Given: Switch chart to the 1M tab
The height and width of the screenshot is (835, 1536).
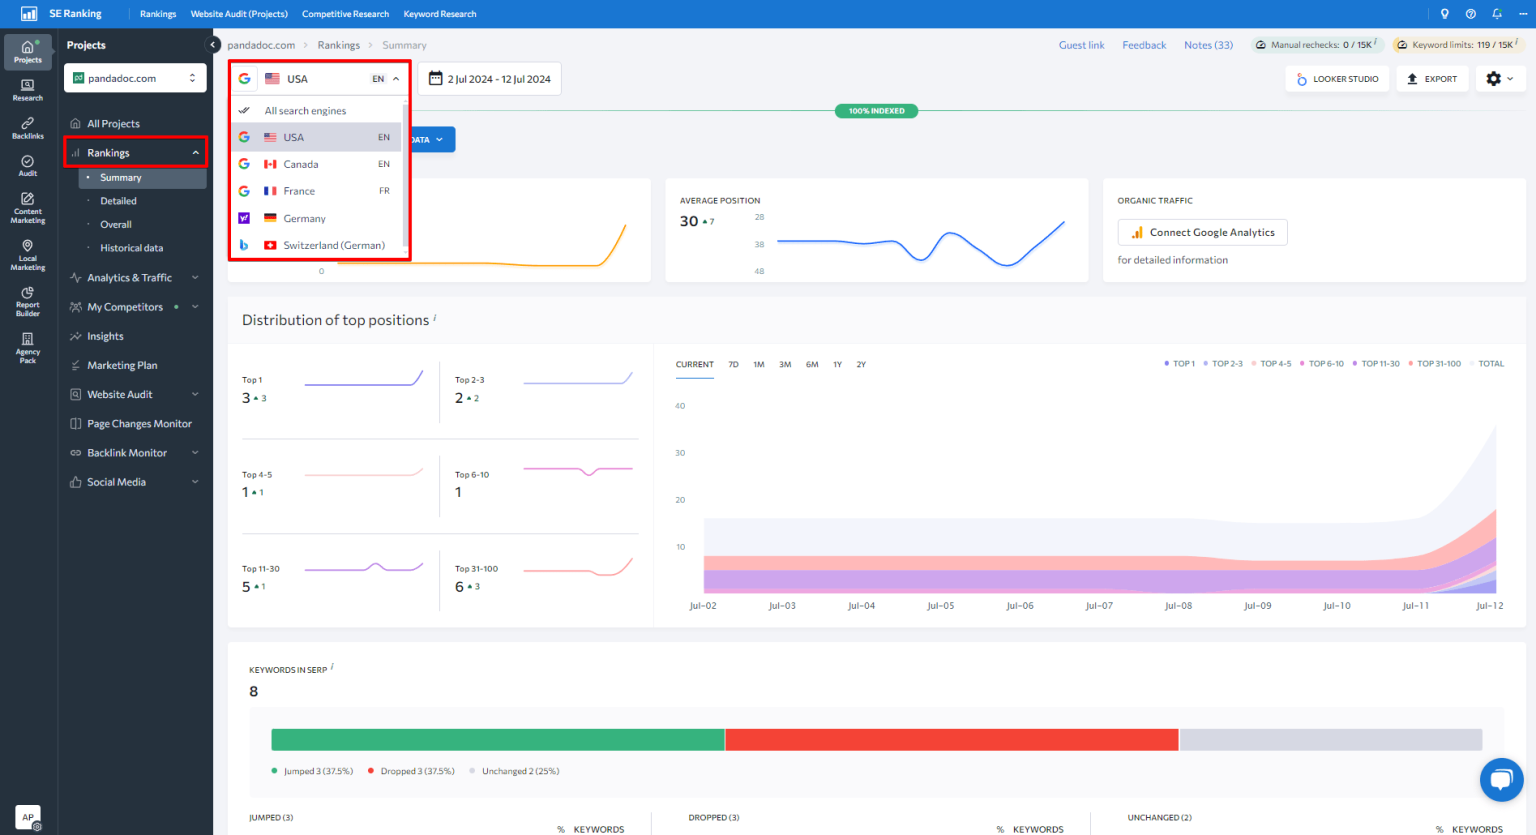Looking at the screenshot, I should tap(759, 364).
